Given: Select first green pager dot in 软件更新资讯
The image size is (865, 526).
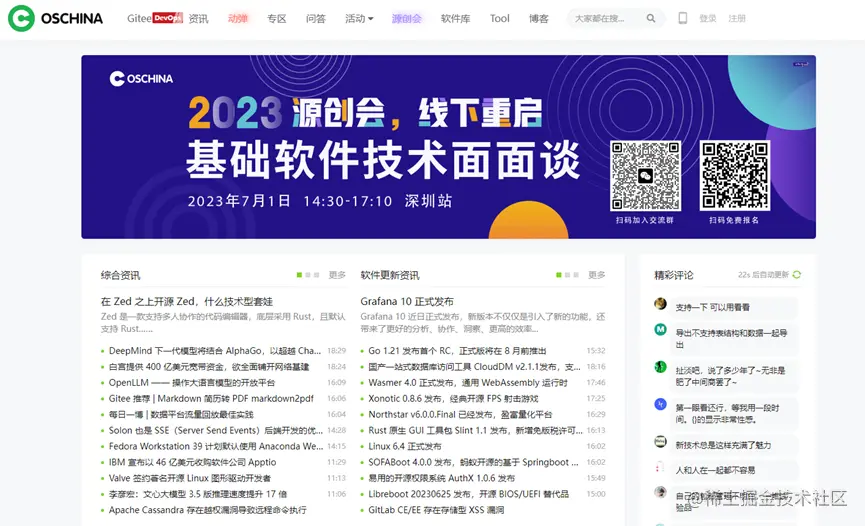Looking at the screenshot, I should [558, 275].
